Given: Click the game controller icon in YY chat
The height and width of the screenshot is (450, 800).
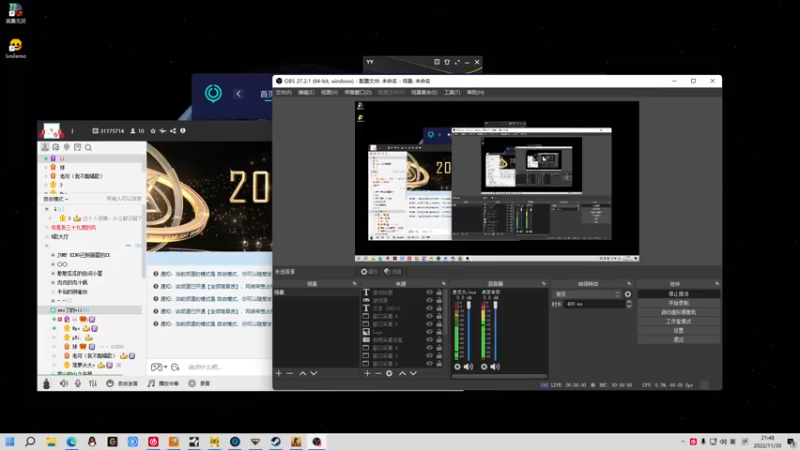Looking at the screenshot, I should pyautogui.click(x=156, y=367).
